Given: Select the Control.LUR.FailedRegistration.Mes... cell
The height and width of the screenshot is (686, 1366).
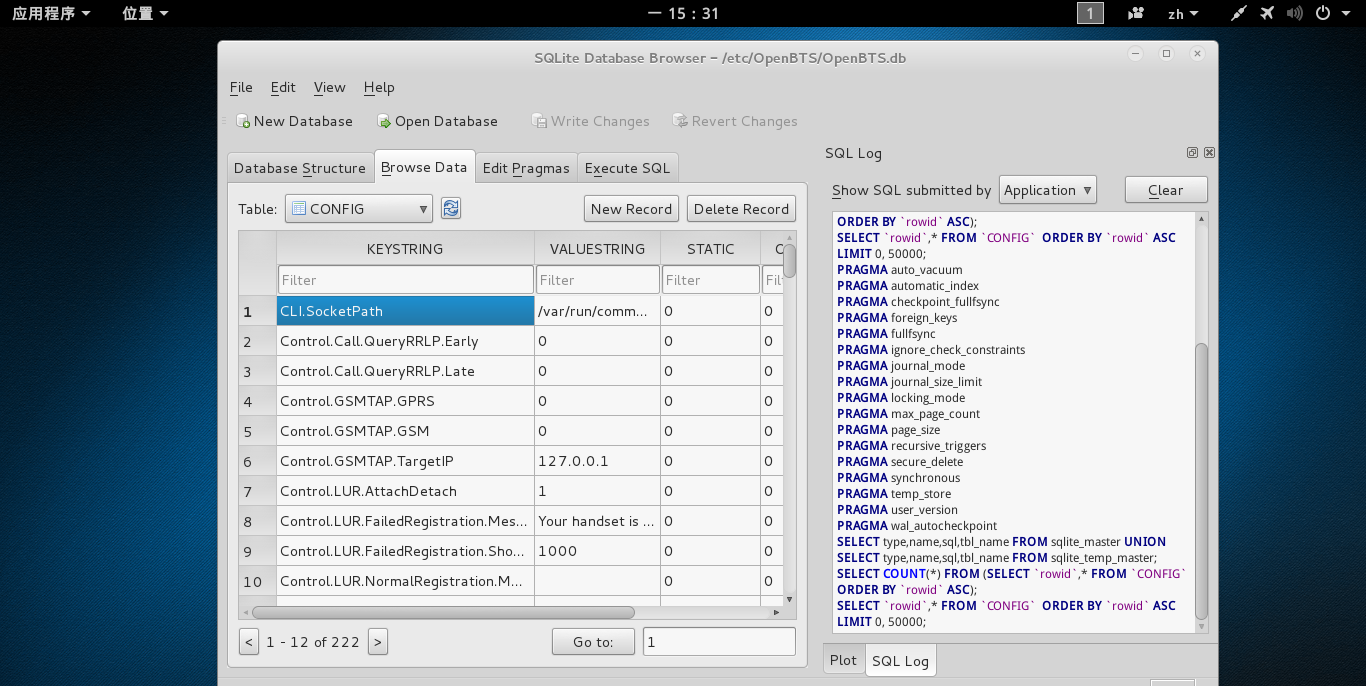Looking at the screenshot, I should point(405,521).
